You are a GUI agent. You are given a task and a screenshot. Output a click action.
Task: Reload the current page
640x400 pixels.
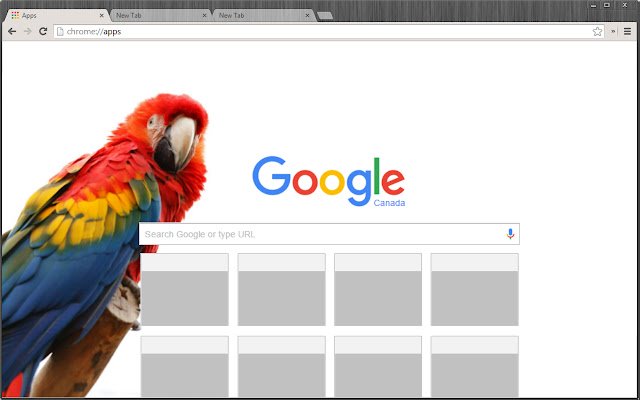coord(43,31)
